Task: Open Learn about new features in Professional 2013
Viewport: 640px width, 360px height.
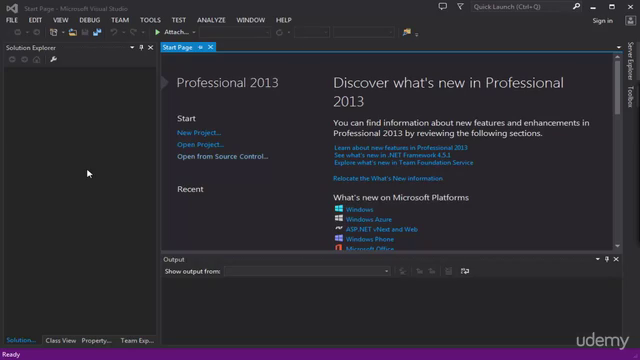Action: click(x=401, y=148)
